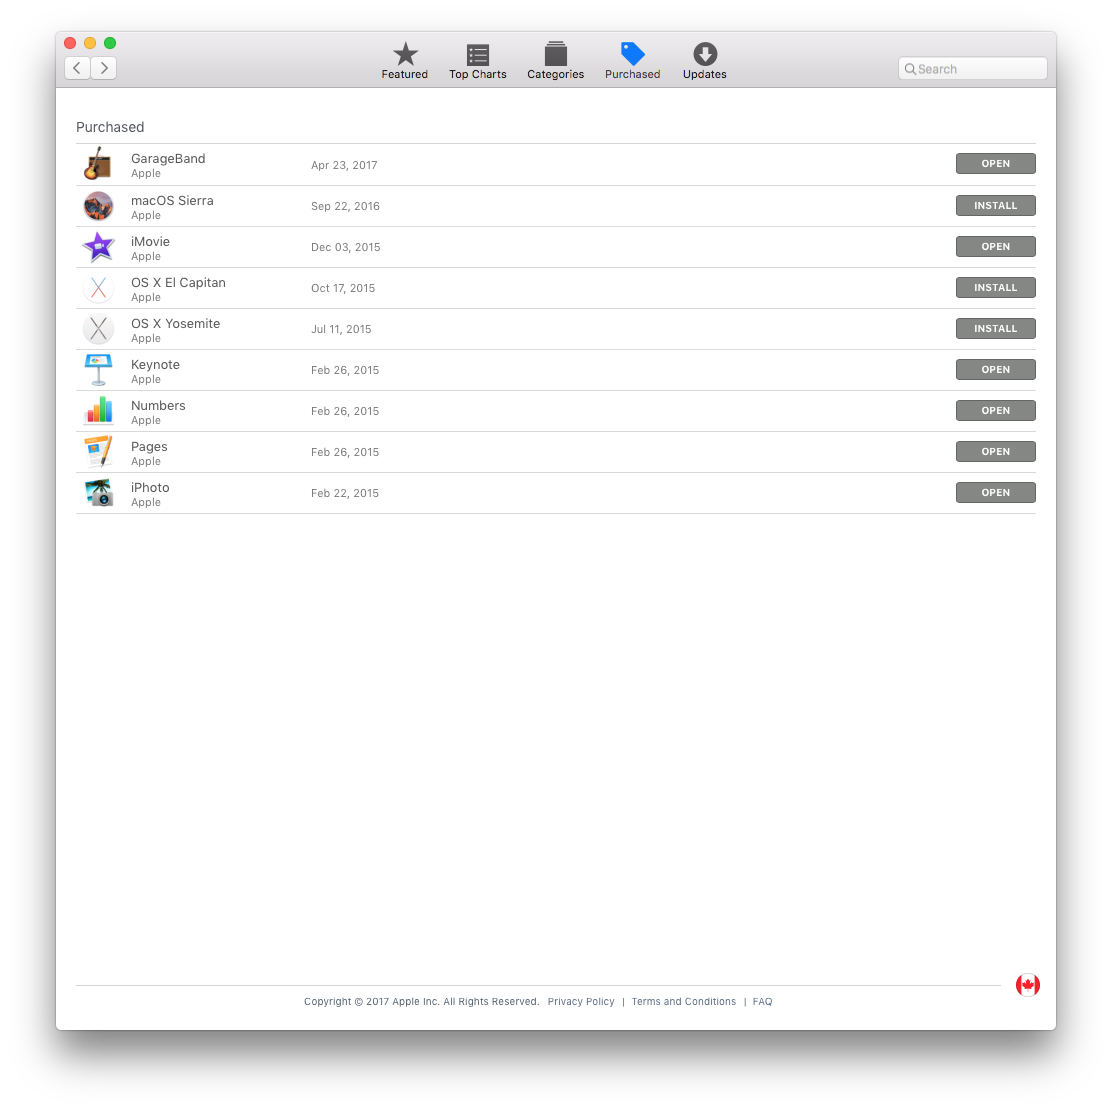Click the green full-screen window button
This screenshot has width=1112, height=1110.
pyautogui.click(x=110, y=43)
